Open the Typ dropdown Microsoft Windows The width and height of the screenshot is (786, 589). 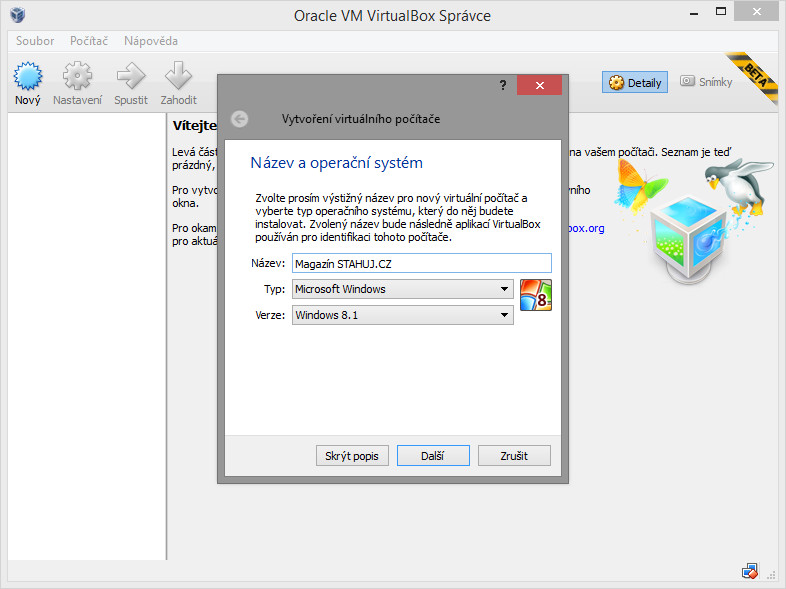point(403,289)
